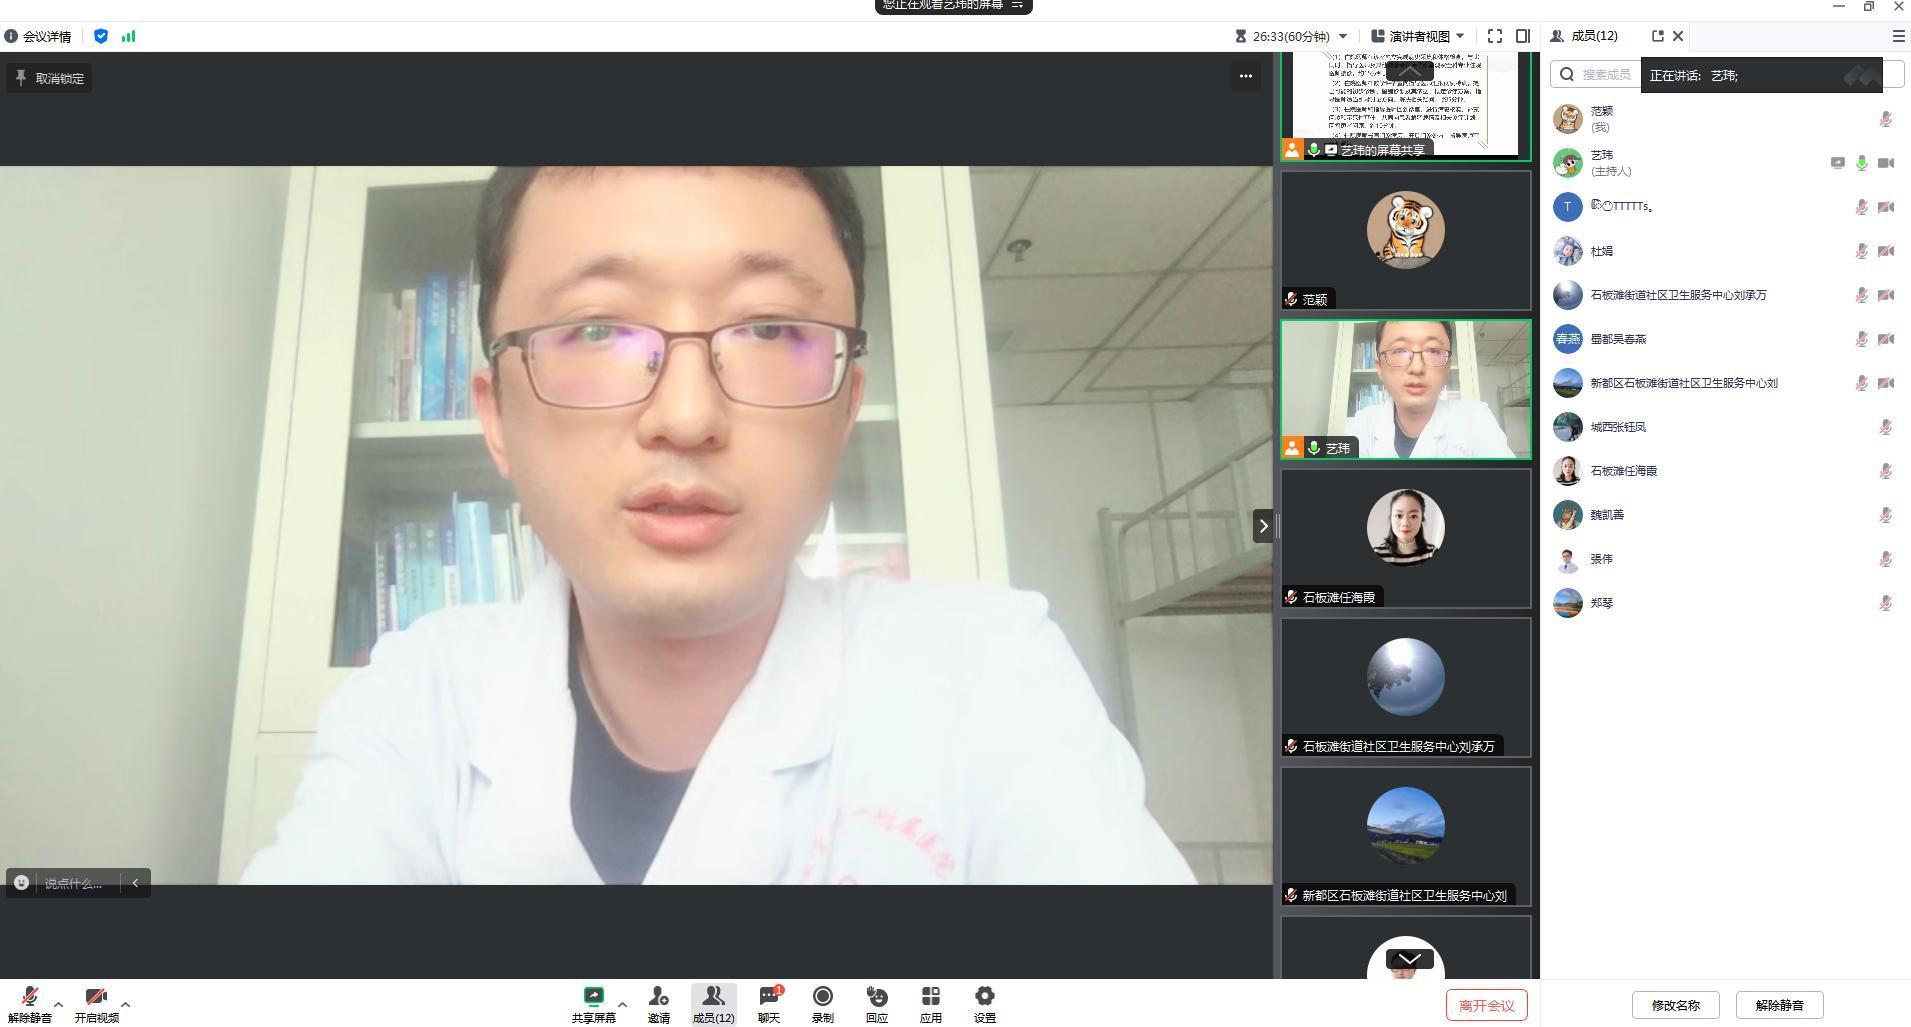Click 艺玮 screen share icon in list
The width and height of the screenshot is (1911, 1027).
pyautogui.click(x=1837, y=163)
